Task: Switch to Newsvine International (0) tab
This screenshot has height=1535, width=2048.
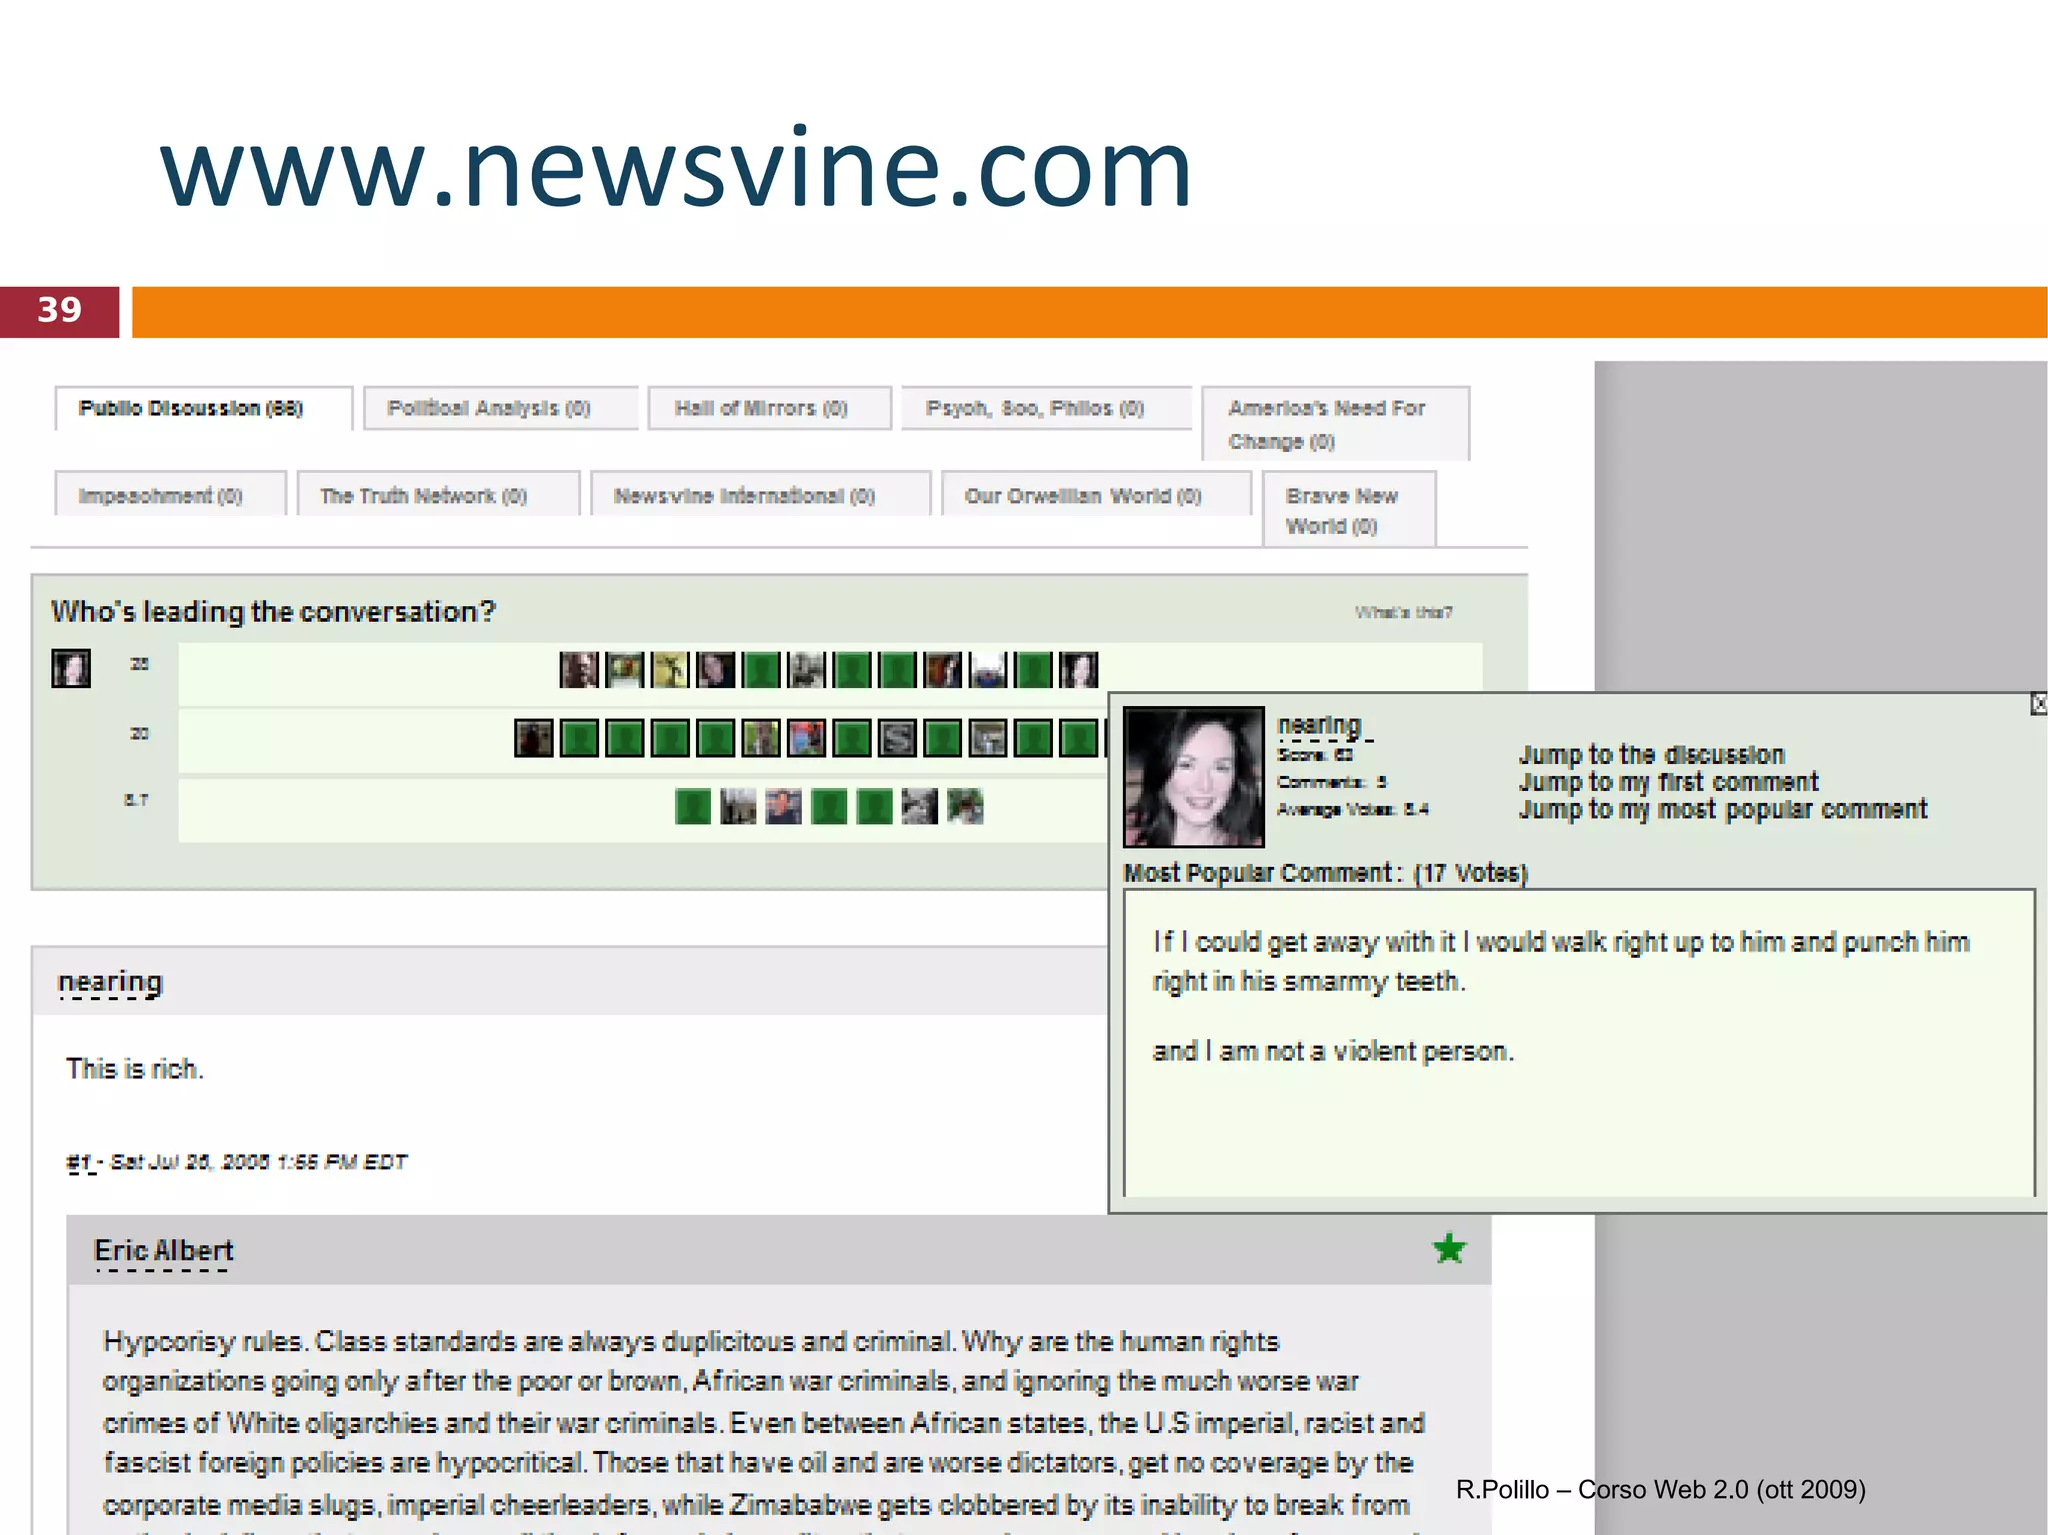Action: 760,495
